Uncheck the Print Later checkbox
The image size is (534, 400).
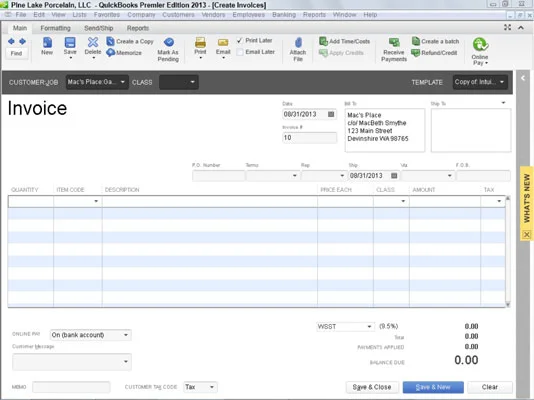240,41
